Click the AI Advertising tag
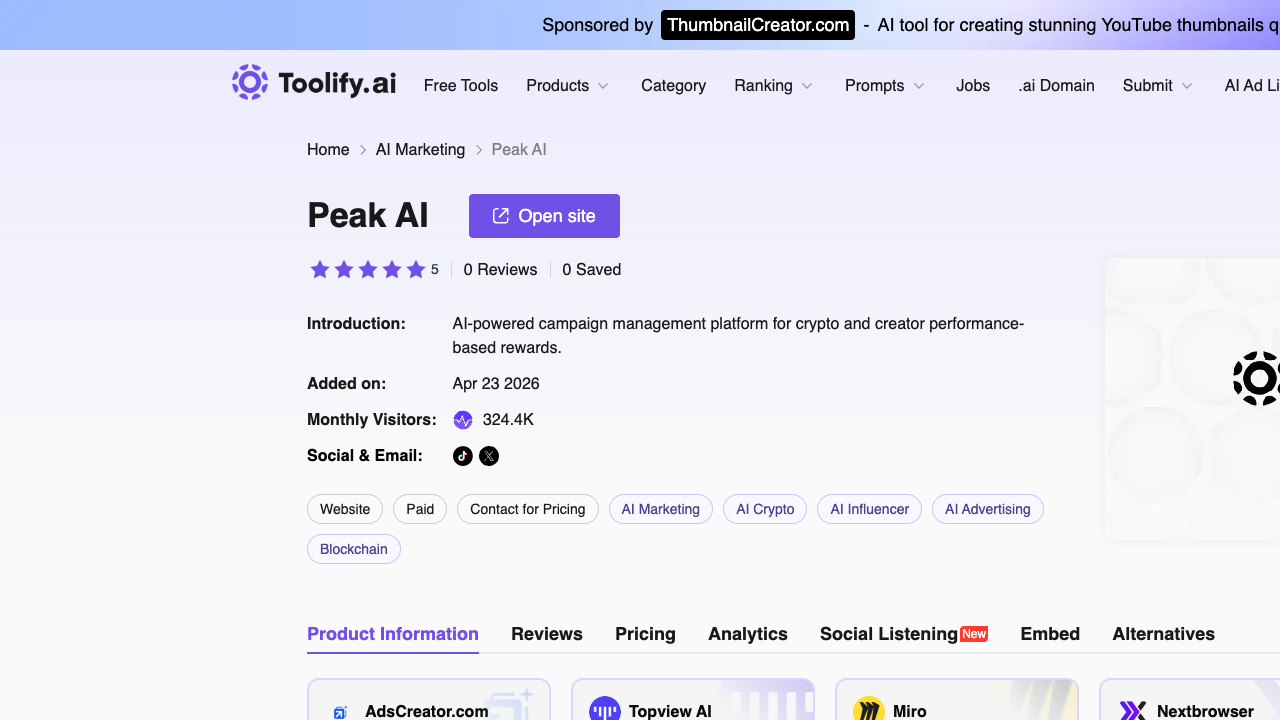This screenshot has height=720, width=1280. pos(988,509)
